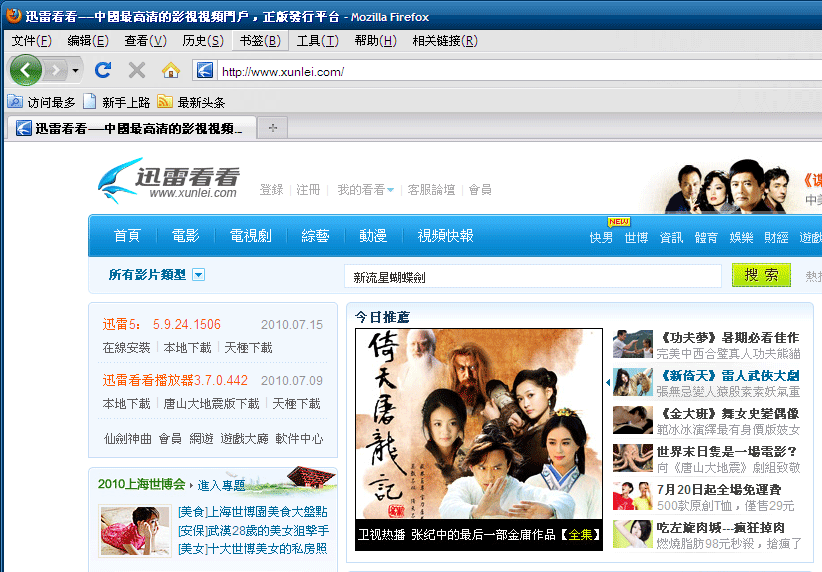Go to 綜藝 in navigation bar
The height and width of the screenshot is (572, 822).
coord(315,236)
